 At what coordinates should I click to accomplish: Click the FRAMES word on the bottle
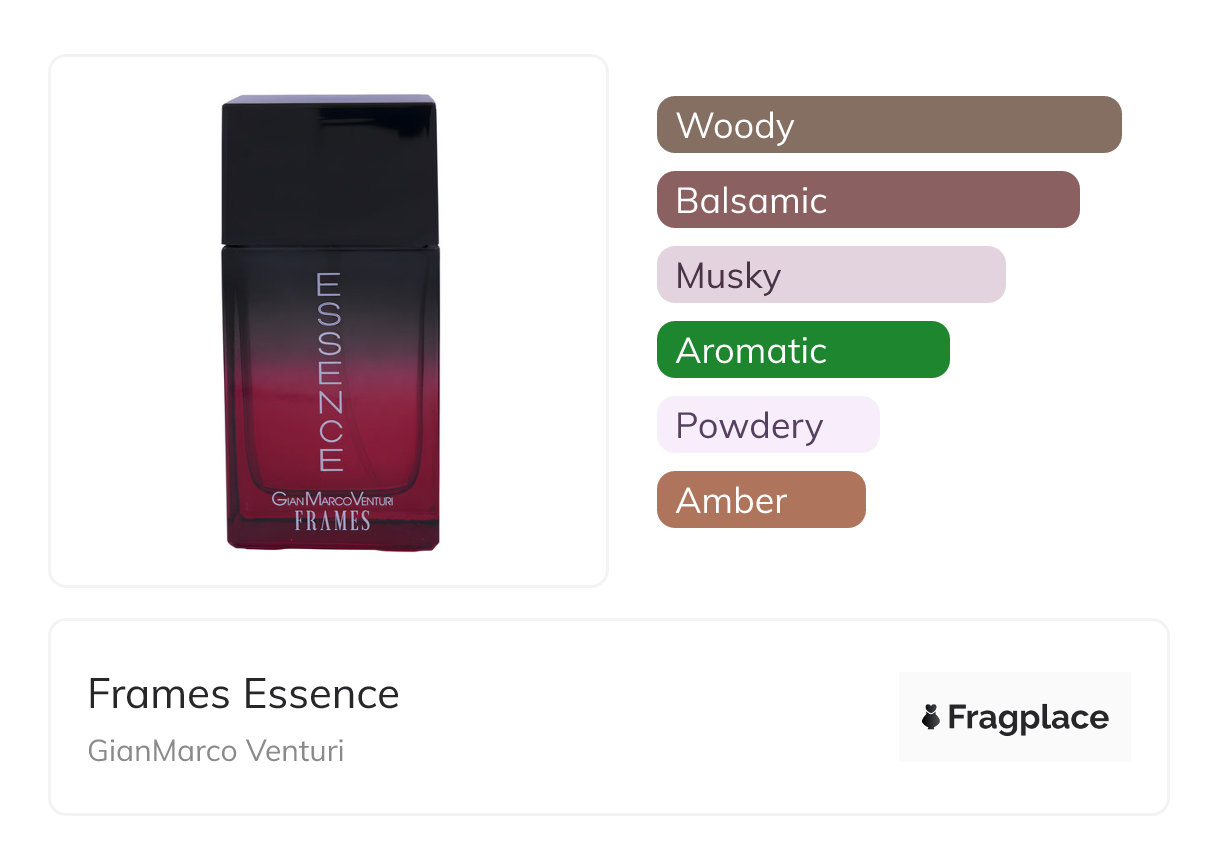pyautogui.click(x=332, y=521)
